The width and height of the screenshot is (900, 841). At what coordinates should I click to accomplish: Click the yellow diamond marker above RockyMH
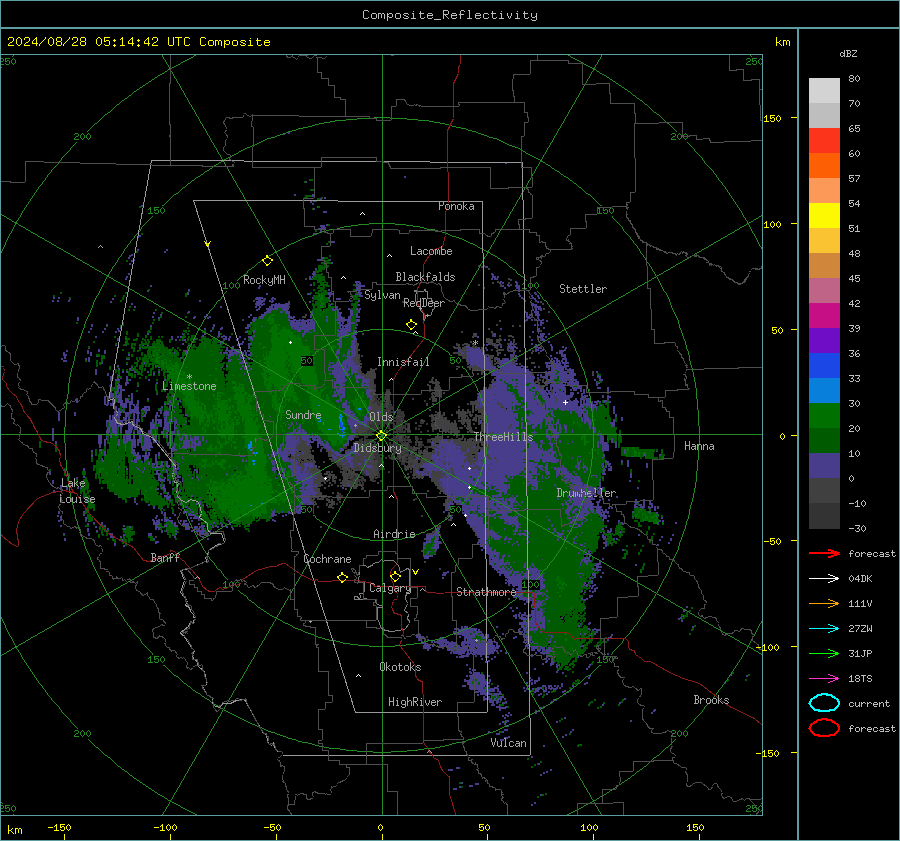point(267,261)
